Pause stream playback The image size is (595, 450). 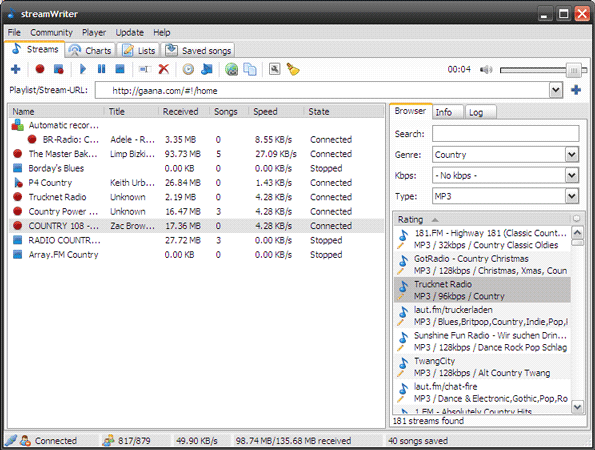[101, 69]
